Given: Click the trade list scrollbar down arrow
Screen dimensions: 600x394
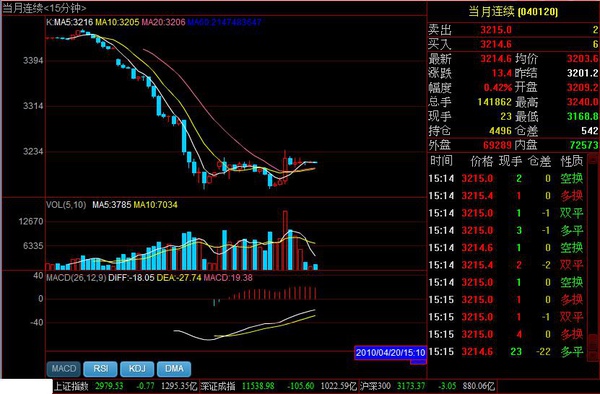Looking at the screenshot, I should pos(594,357).
